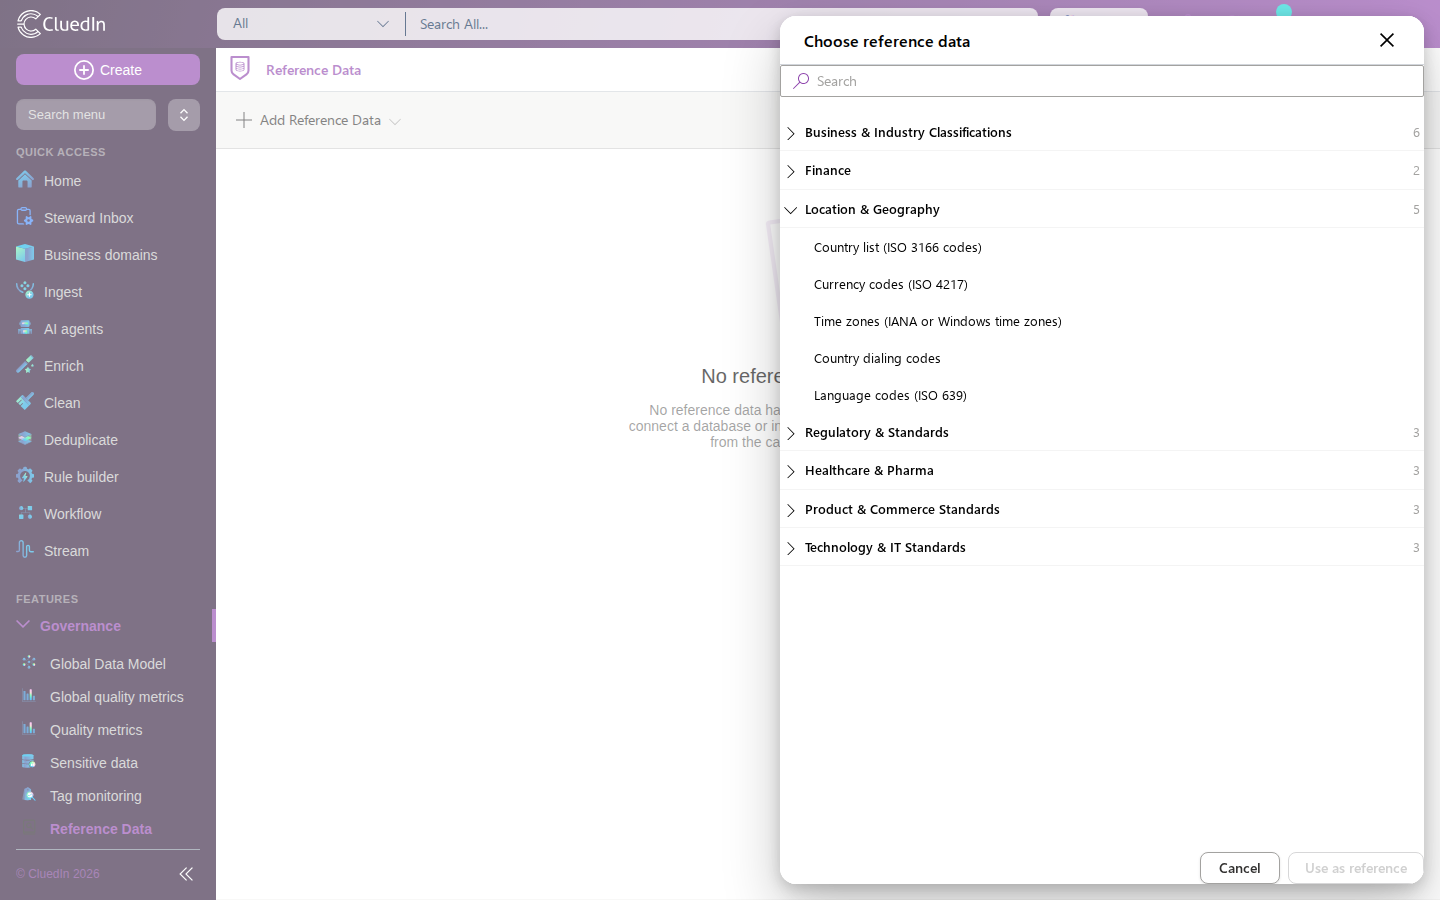Toggle the search menu sort button

click(x=184, y=115)
